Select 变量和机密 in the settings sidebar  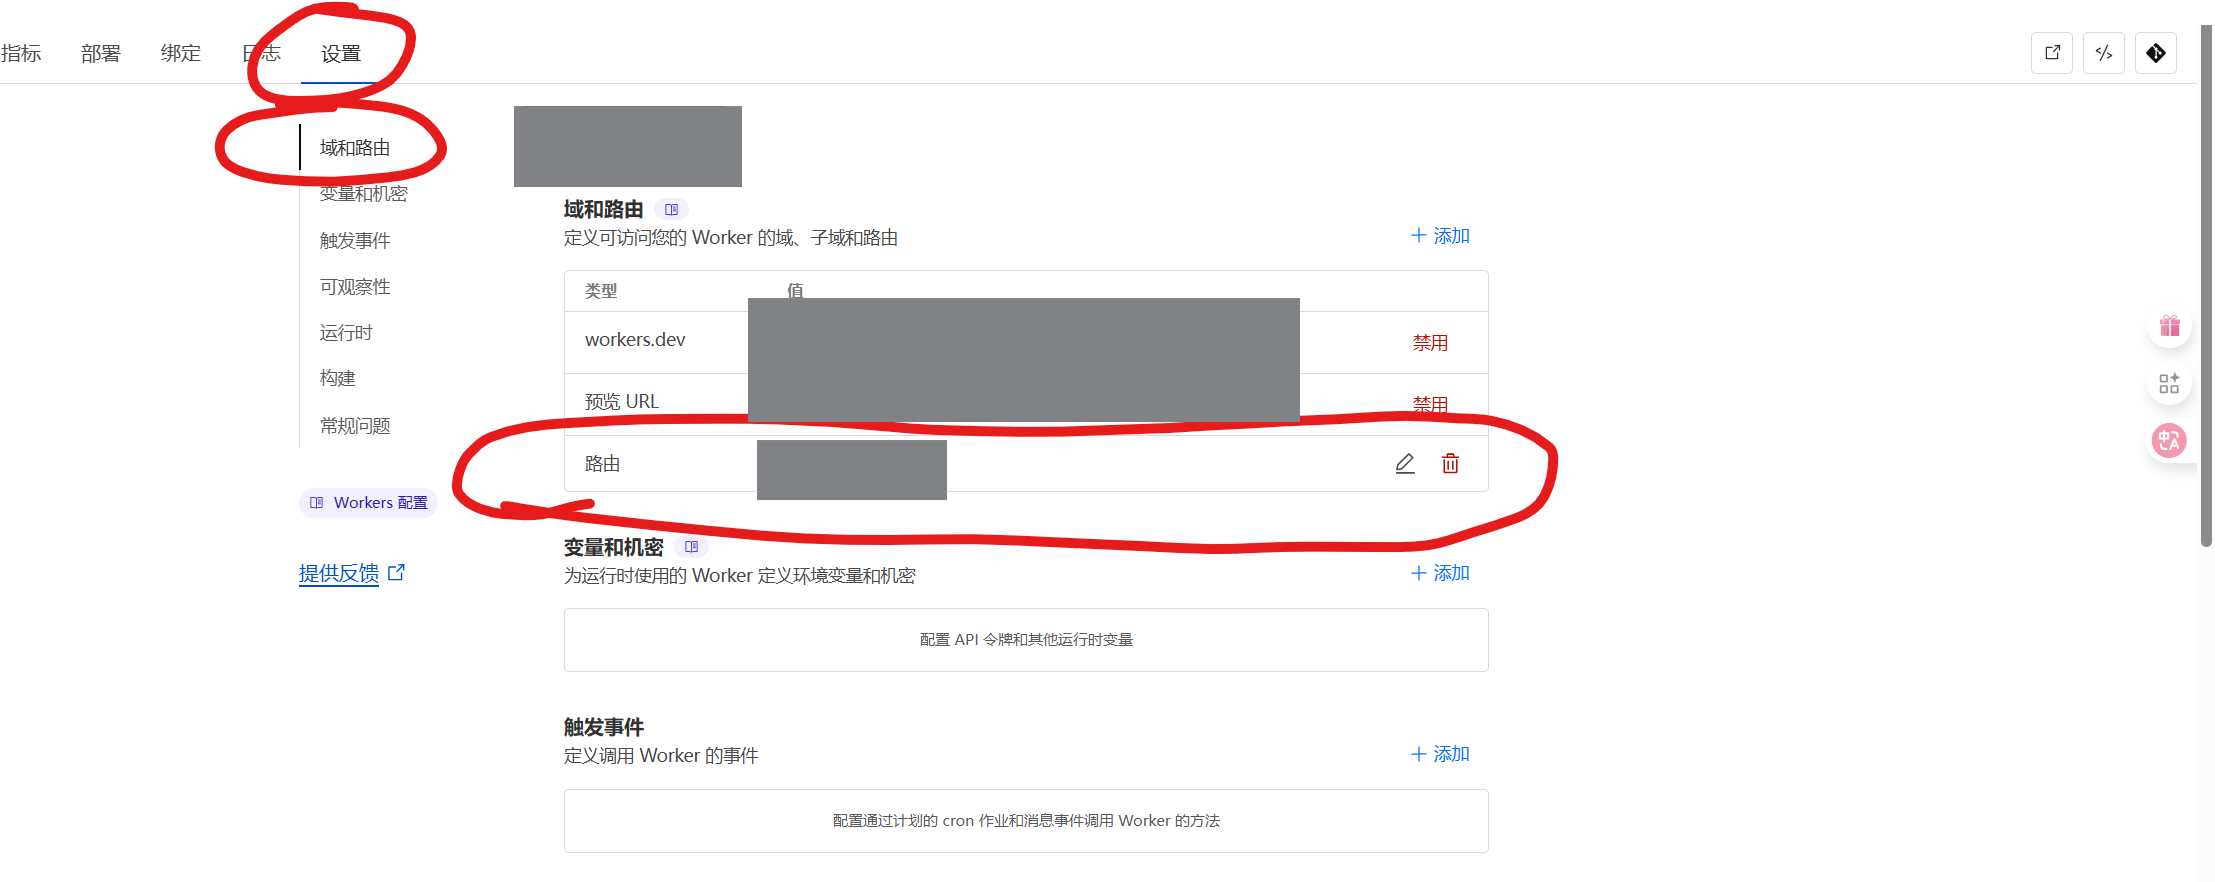(364, 194)
